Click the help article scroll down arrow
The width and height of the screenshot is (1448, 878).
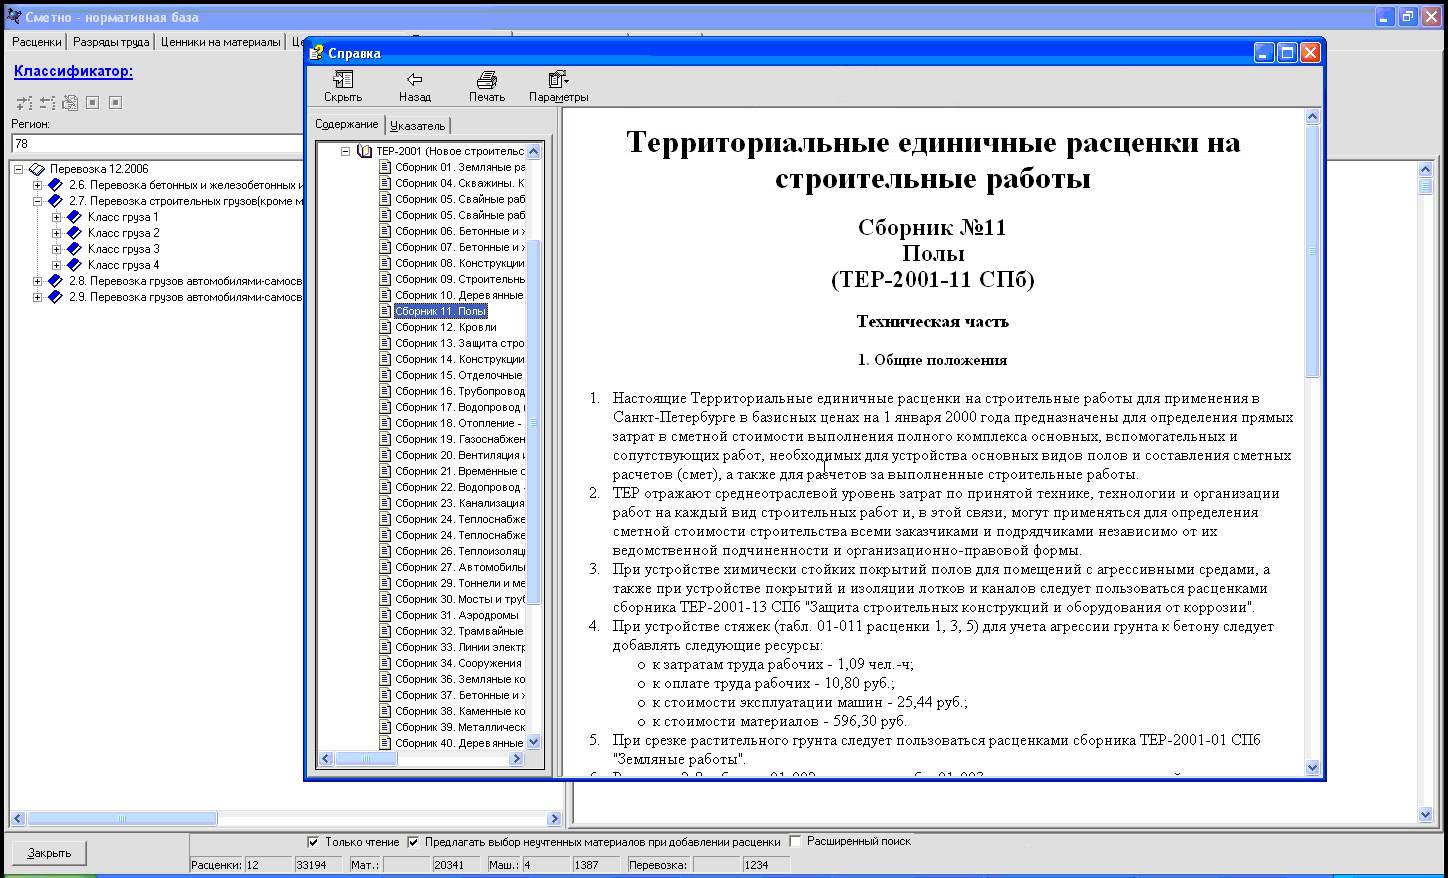coord(1313,767)
